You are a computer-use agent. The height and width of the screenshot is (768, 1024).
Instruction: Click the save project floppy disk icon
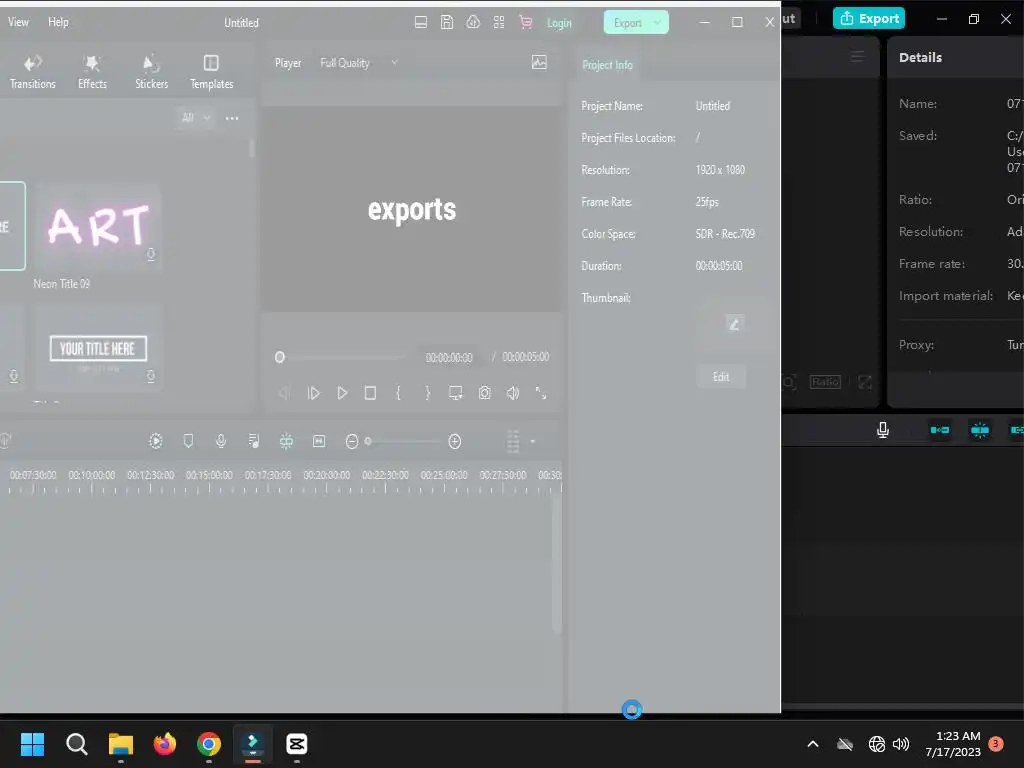[x=447, y=22]
